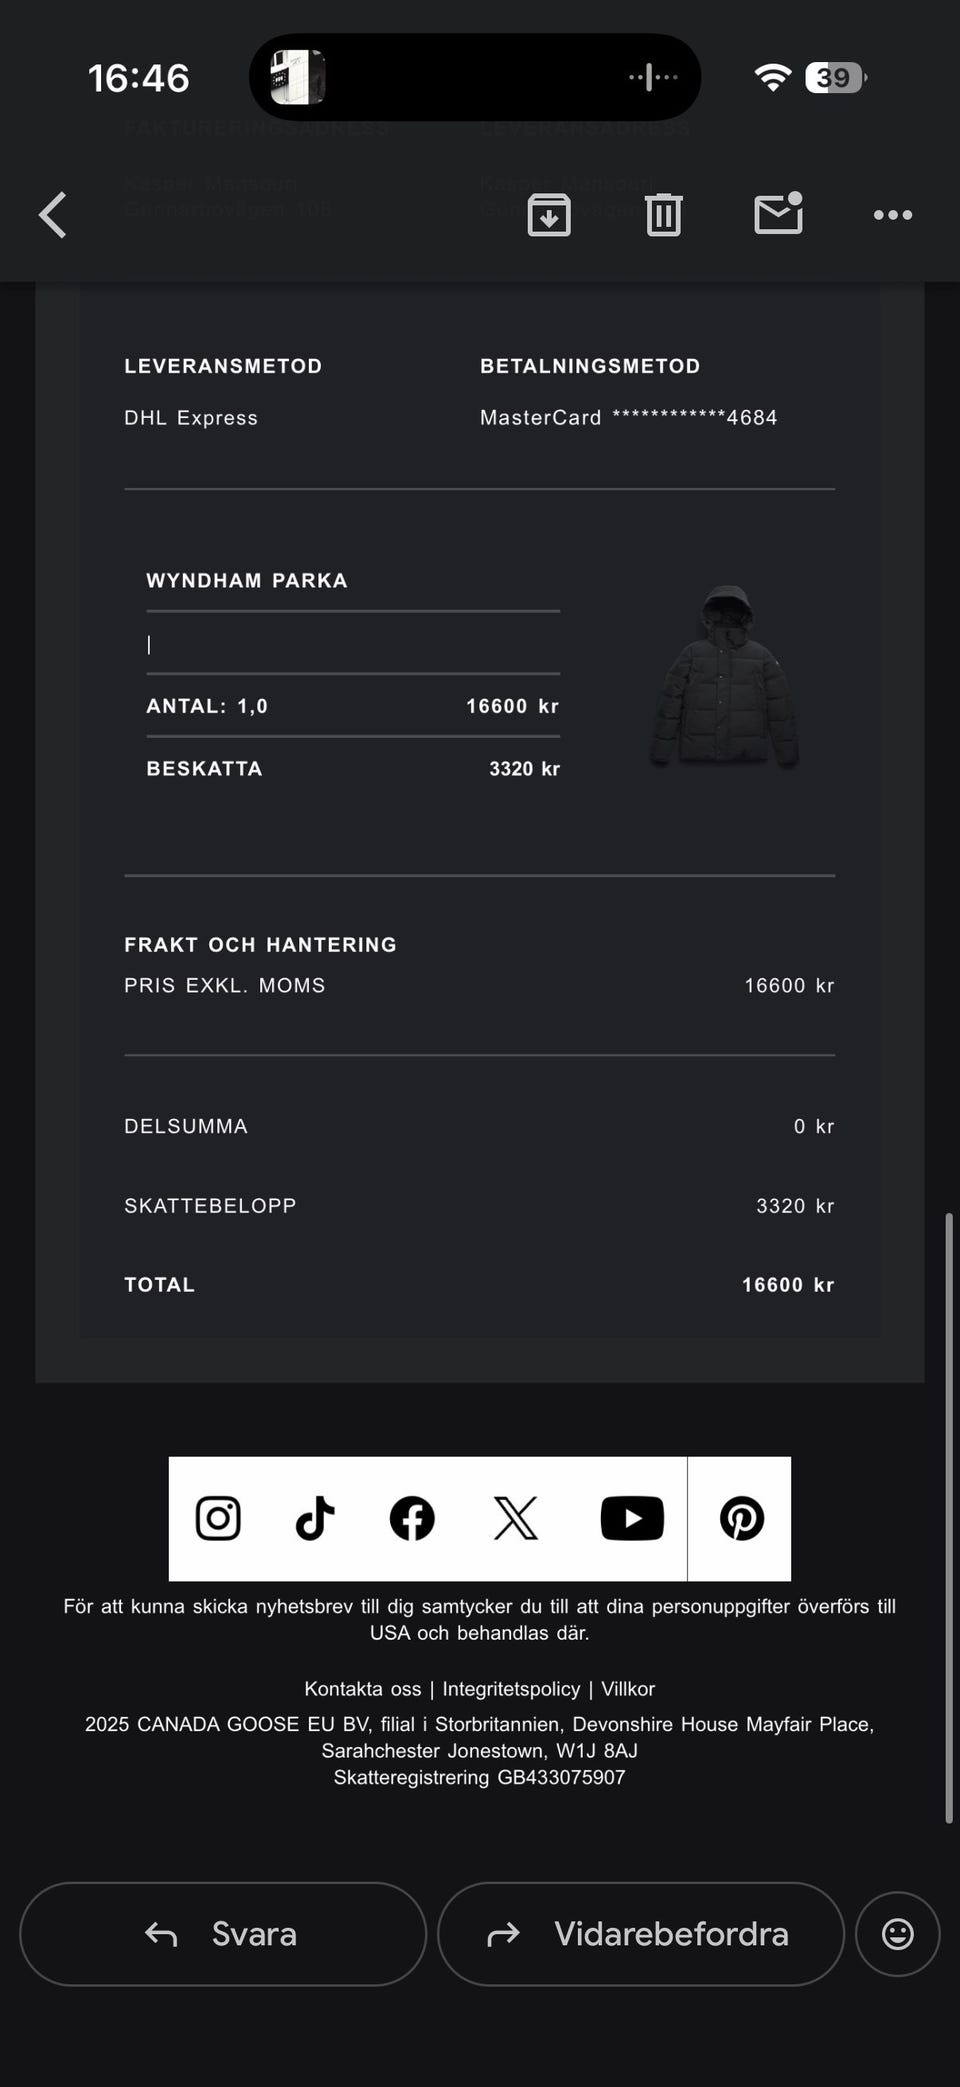Mark the email as unread

click(x=778, y=214)
